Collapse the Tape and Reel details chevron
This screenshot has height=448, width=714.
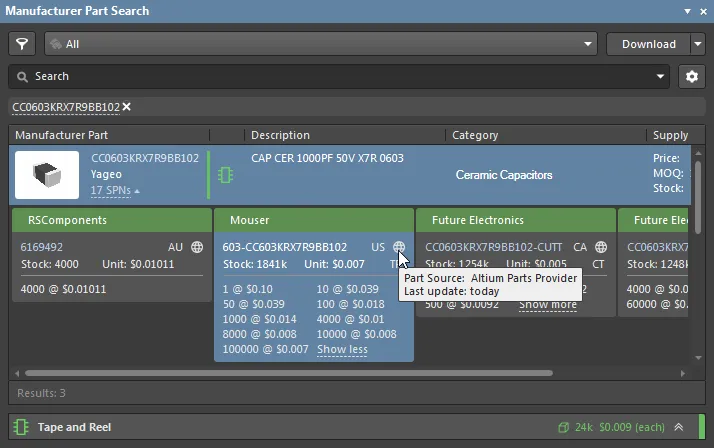(x=678, y=427)
